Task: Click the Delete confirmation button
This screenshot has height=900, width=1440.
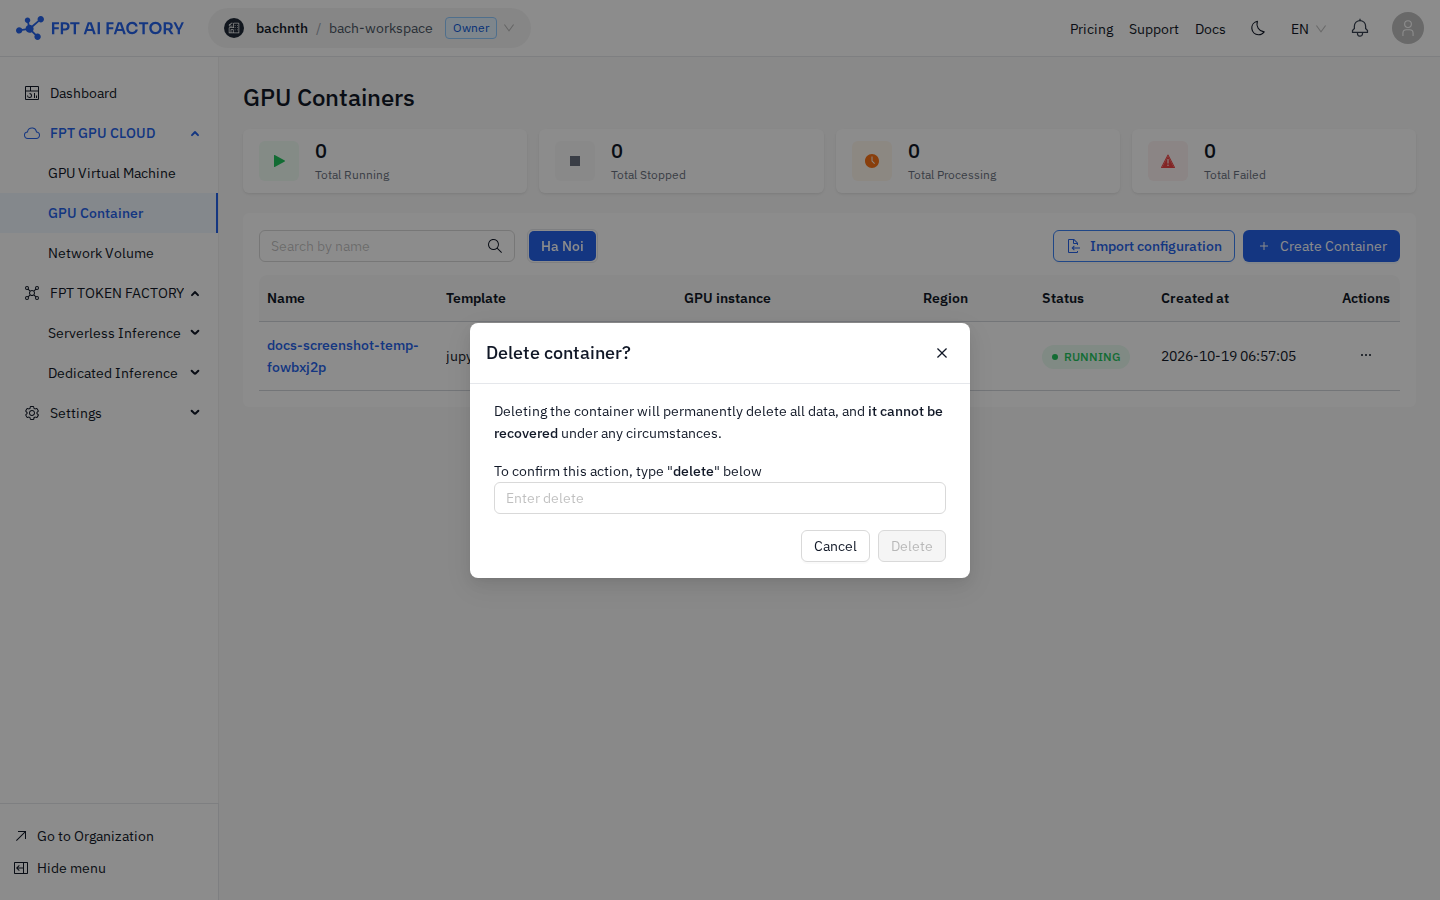Action: [x=912, y=546]
